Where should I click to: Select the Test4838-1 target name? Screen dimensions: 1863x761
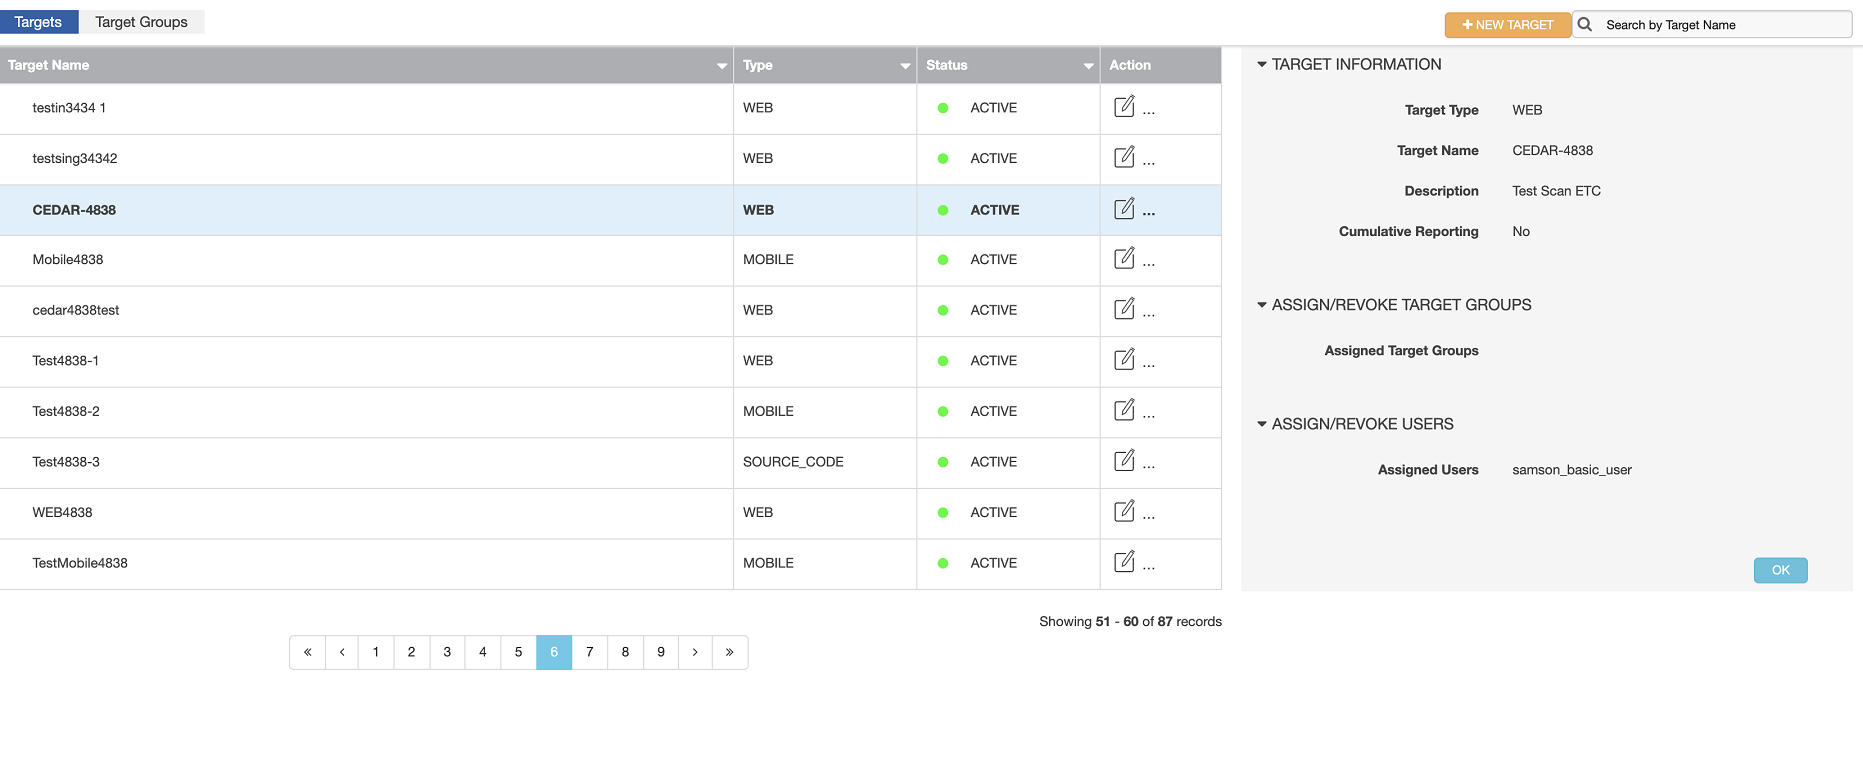(66, 361)
